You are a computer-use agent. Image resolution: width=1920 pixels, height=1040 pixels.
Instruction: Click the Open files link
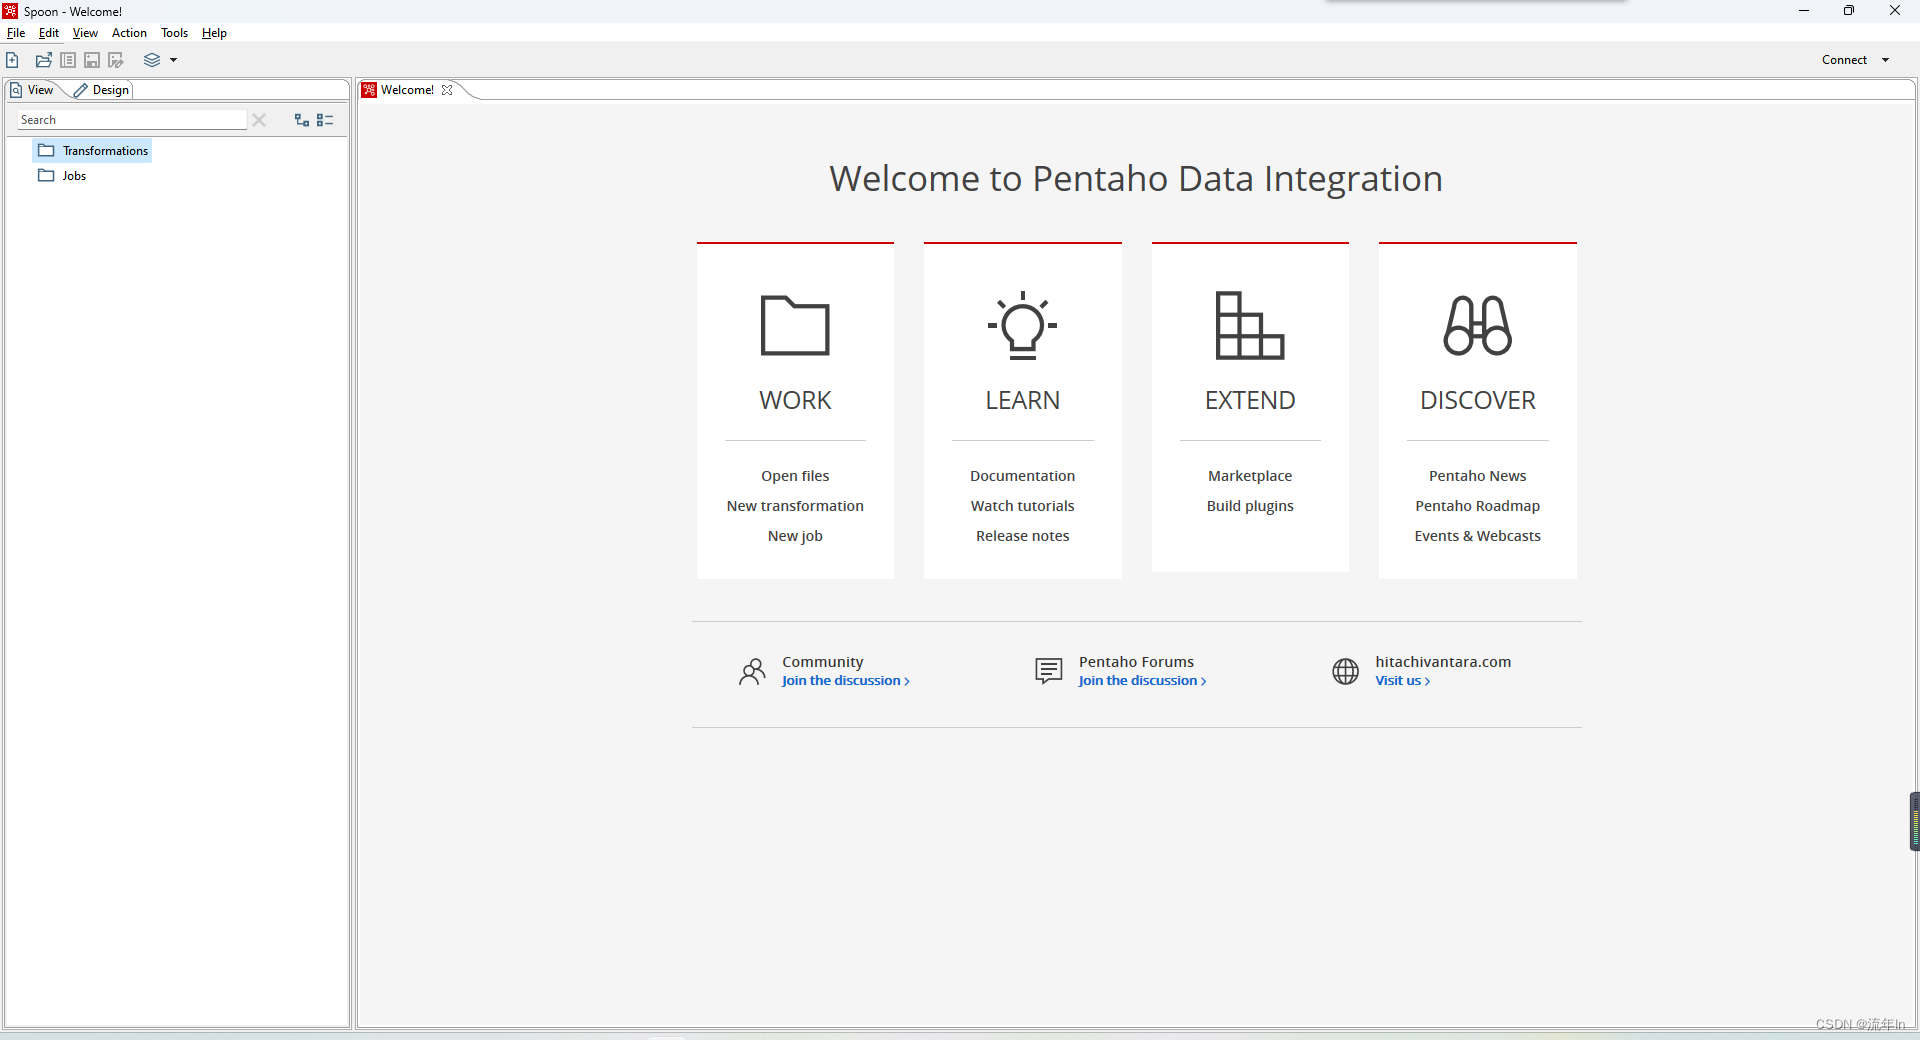(795, 476)
